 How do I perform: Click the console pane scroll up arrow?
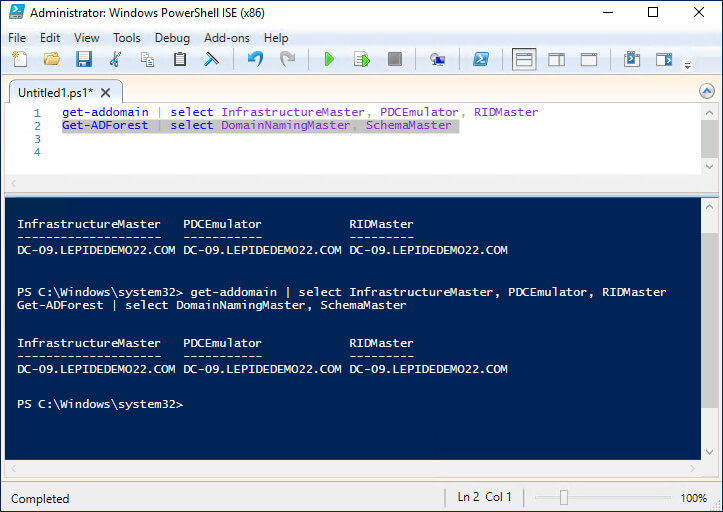(709, 207)
